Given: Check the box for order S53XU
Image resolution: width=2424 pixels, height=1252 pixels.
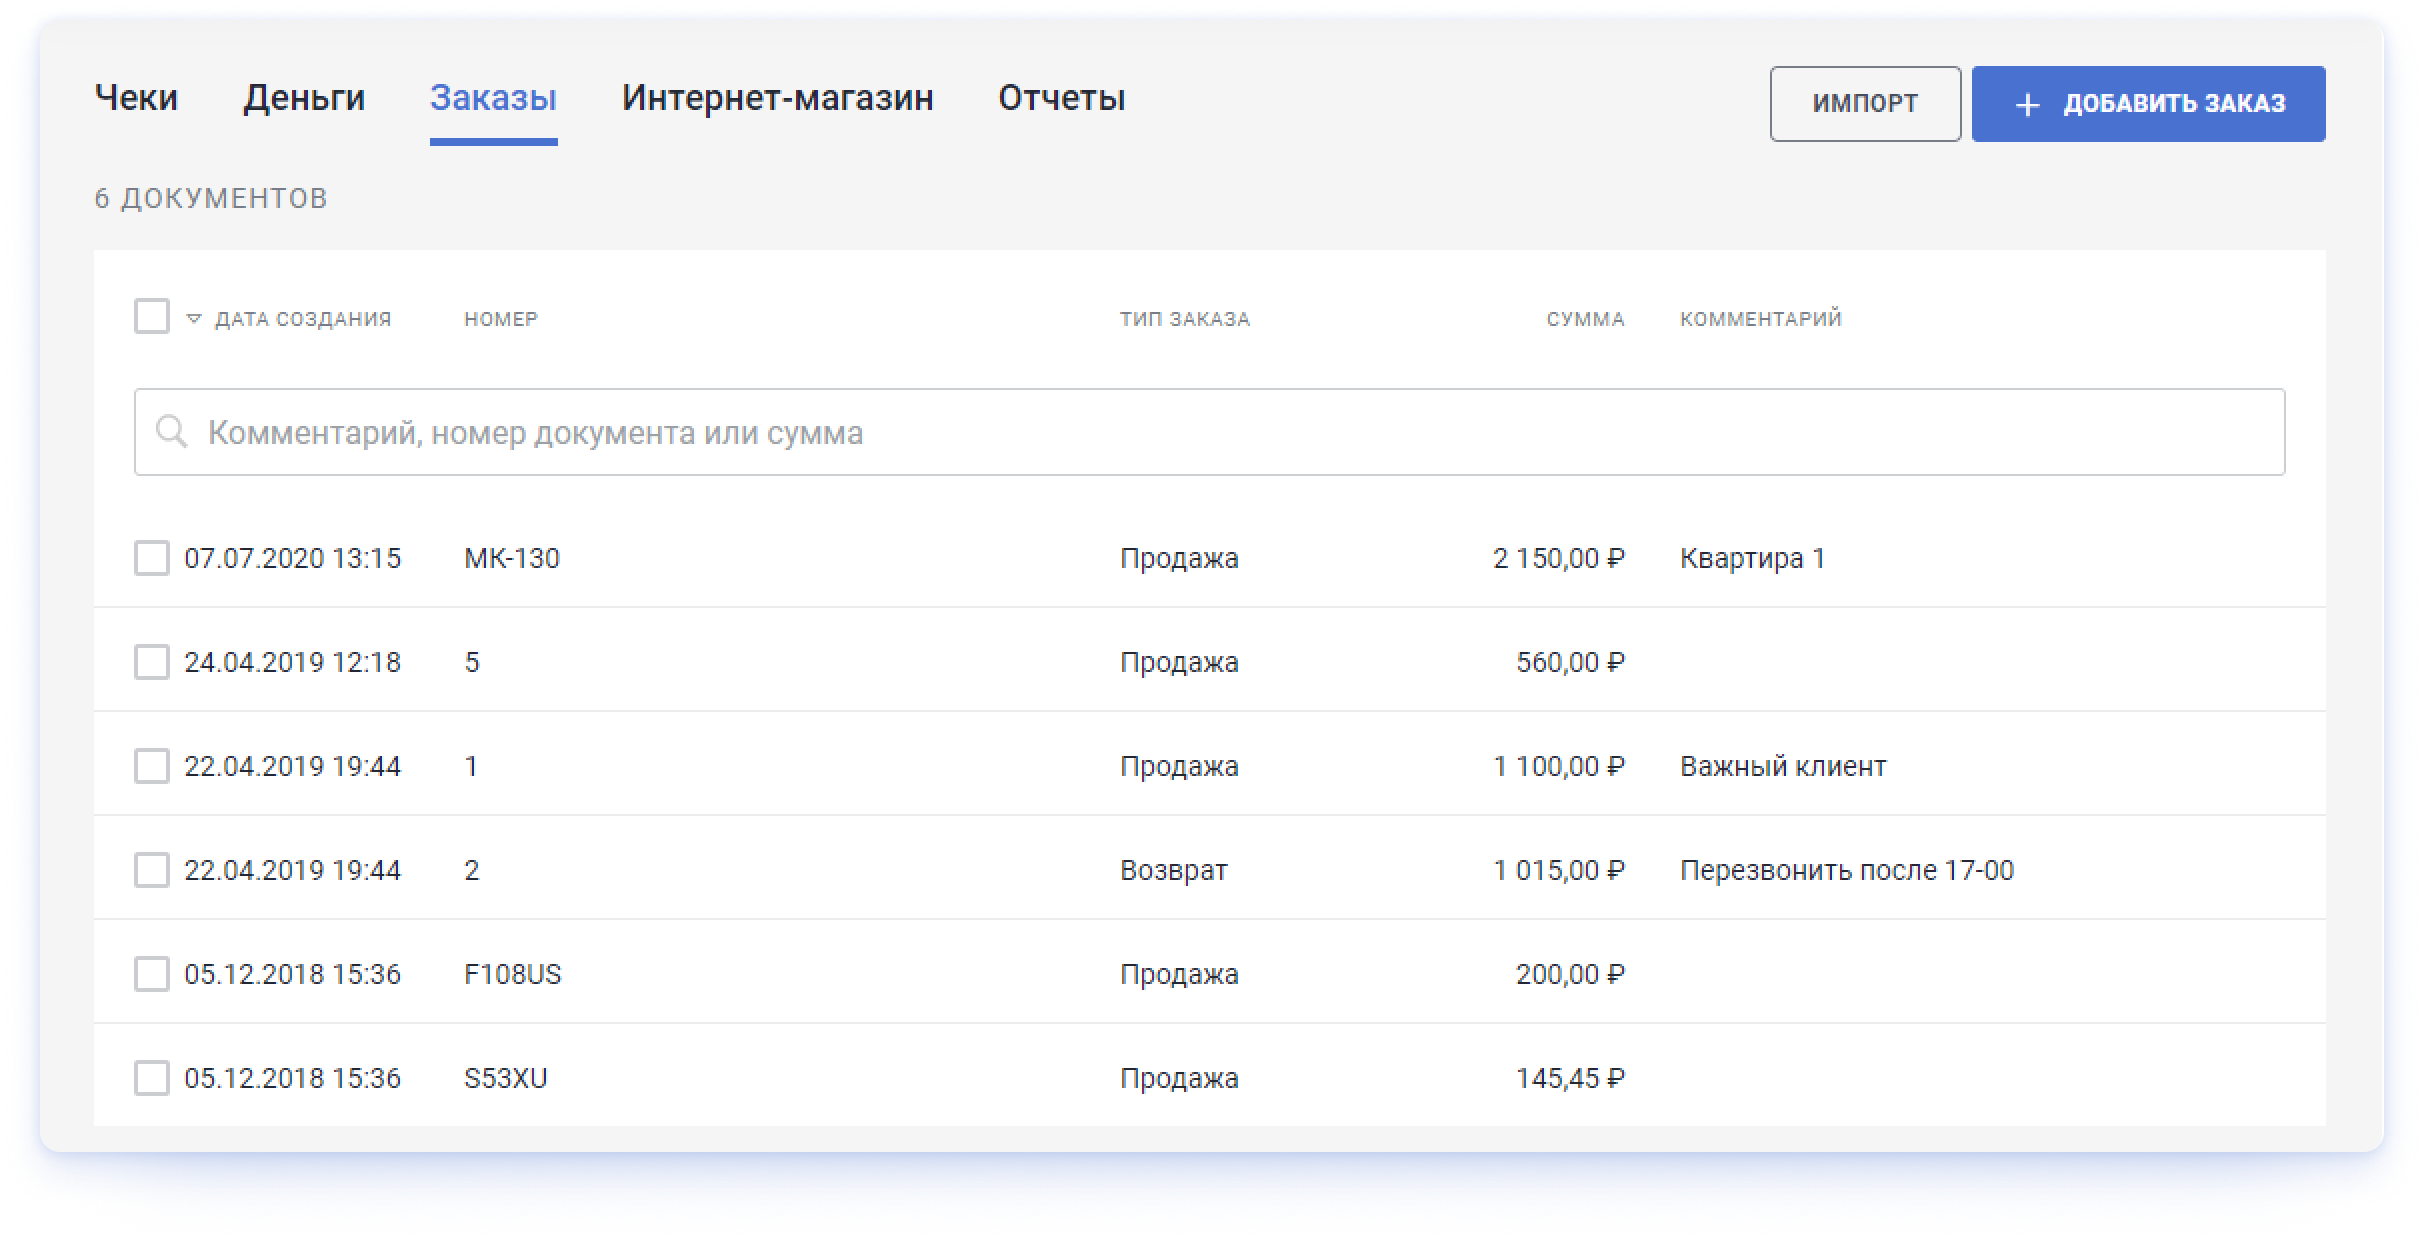Looking at the screenshot, I should [152, 1078].
